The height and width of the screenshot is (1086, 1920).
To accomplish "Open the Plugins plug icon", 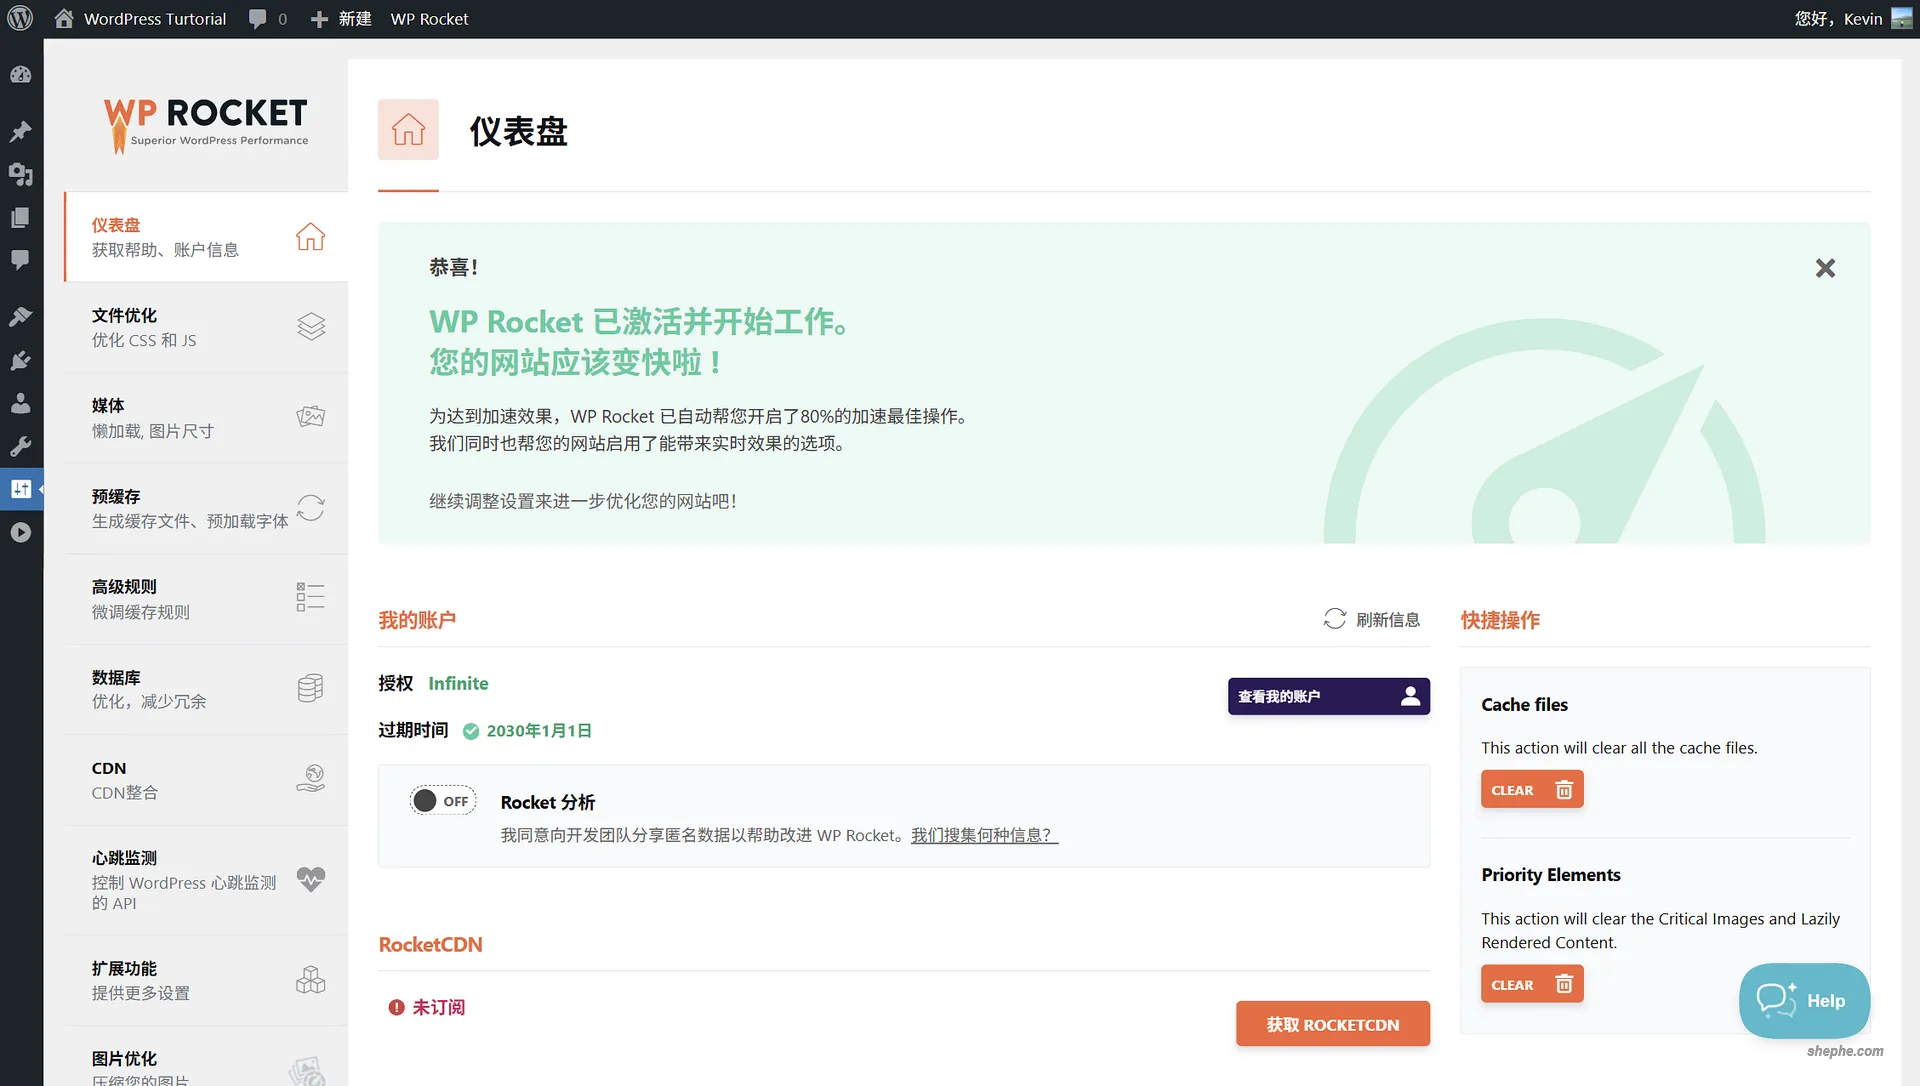I will tap(21, 360).
